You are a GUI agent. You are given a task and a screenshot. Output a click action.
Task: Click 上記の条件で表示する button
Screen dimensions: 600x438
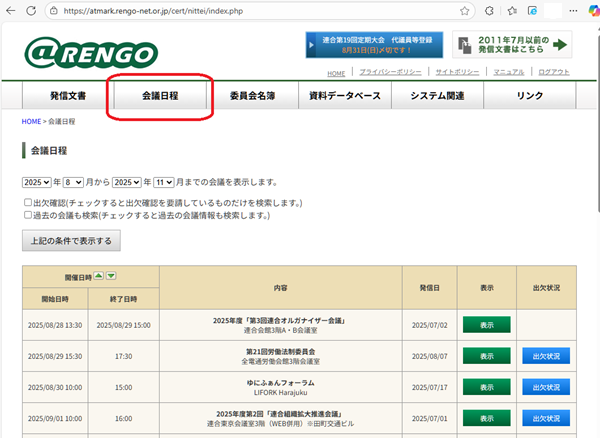[71, 241]
